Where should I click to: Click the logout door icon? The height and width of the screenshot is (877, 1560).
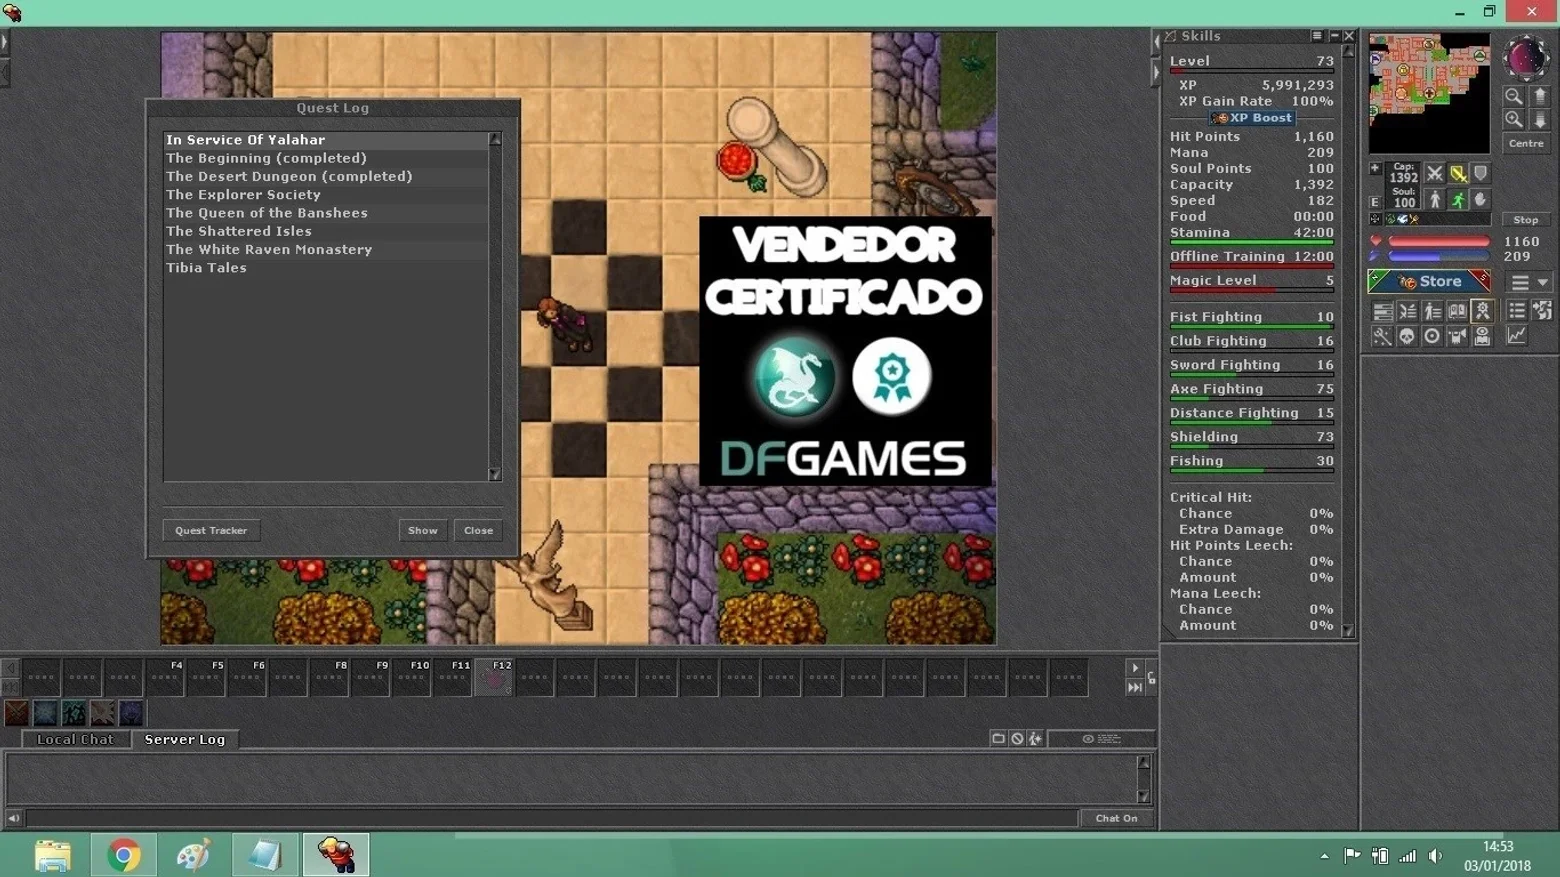point(1542,311)
